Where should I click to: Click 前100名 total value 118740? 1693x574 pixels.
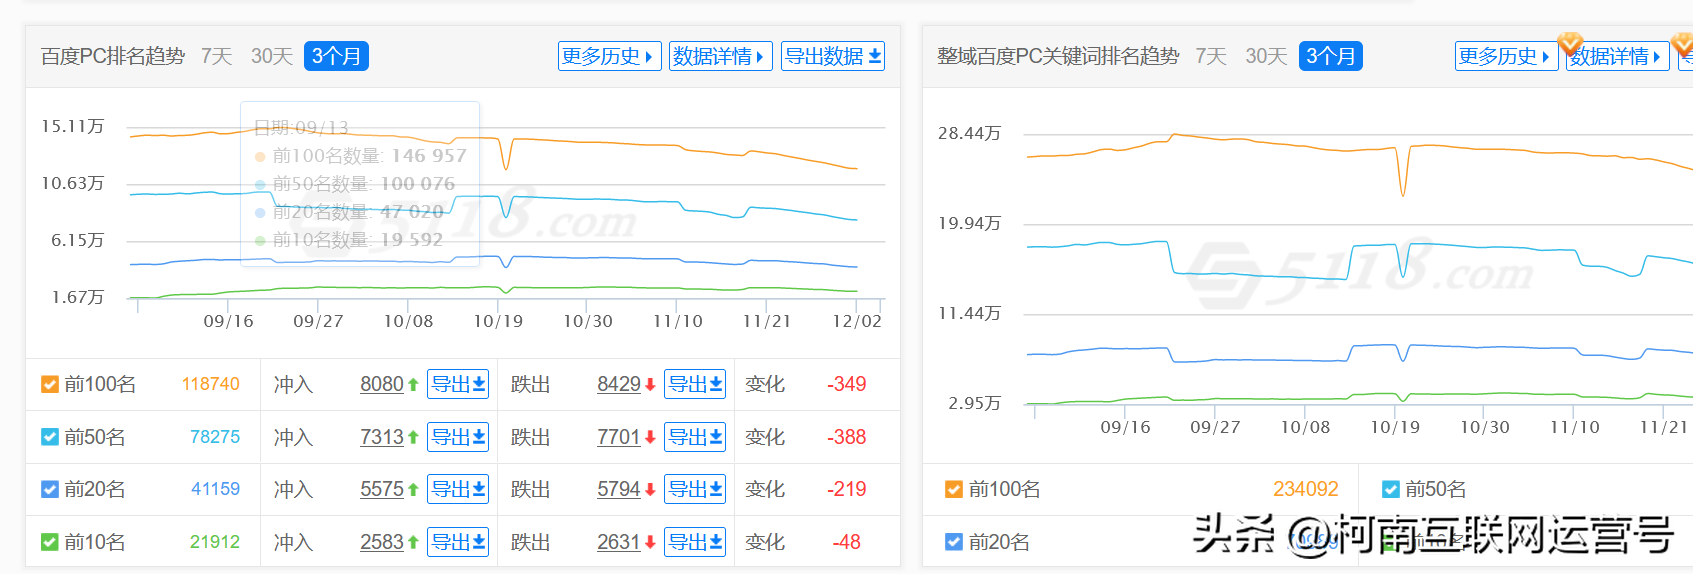pos(211,384)
